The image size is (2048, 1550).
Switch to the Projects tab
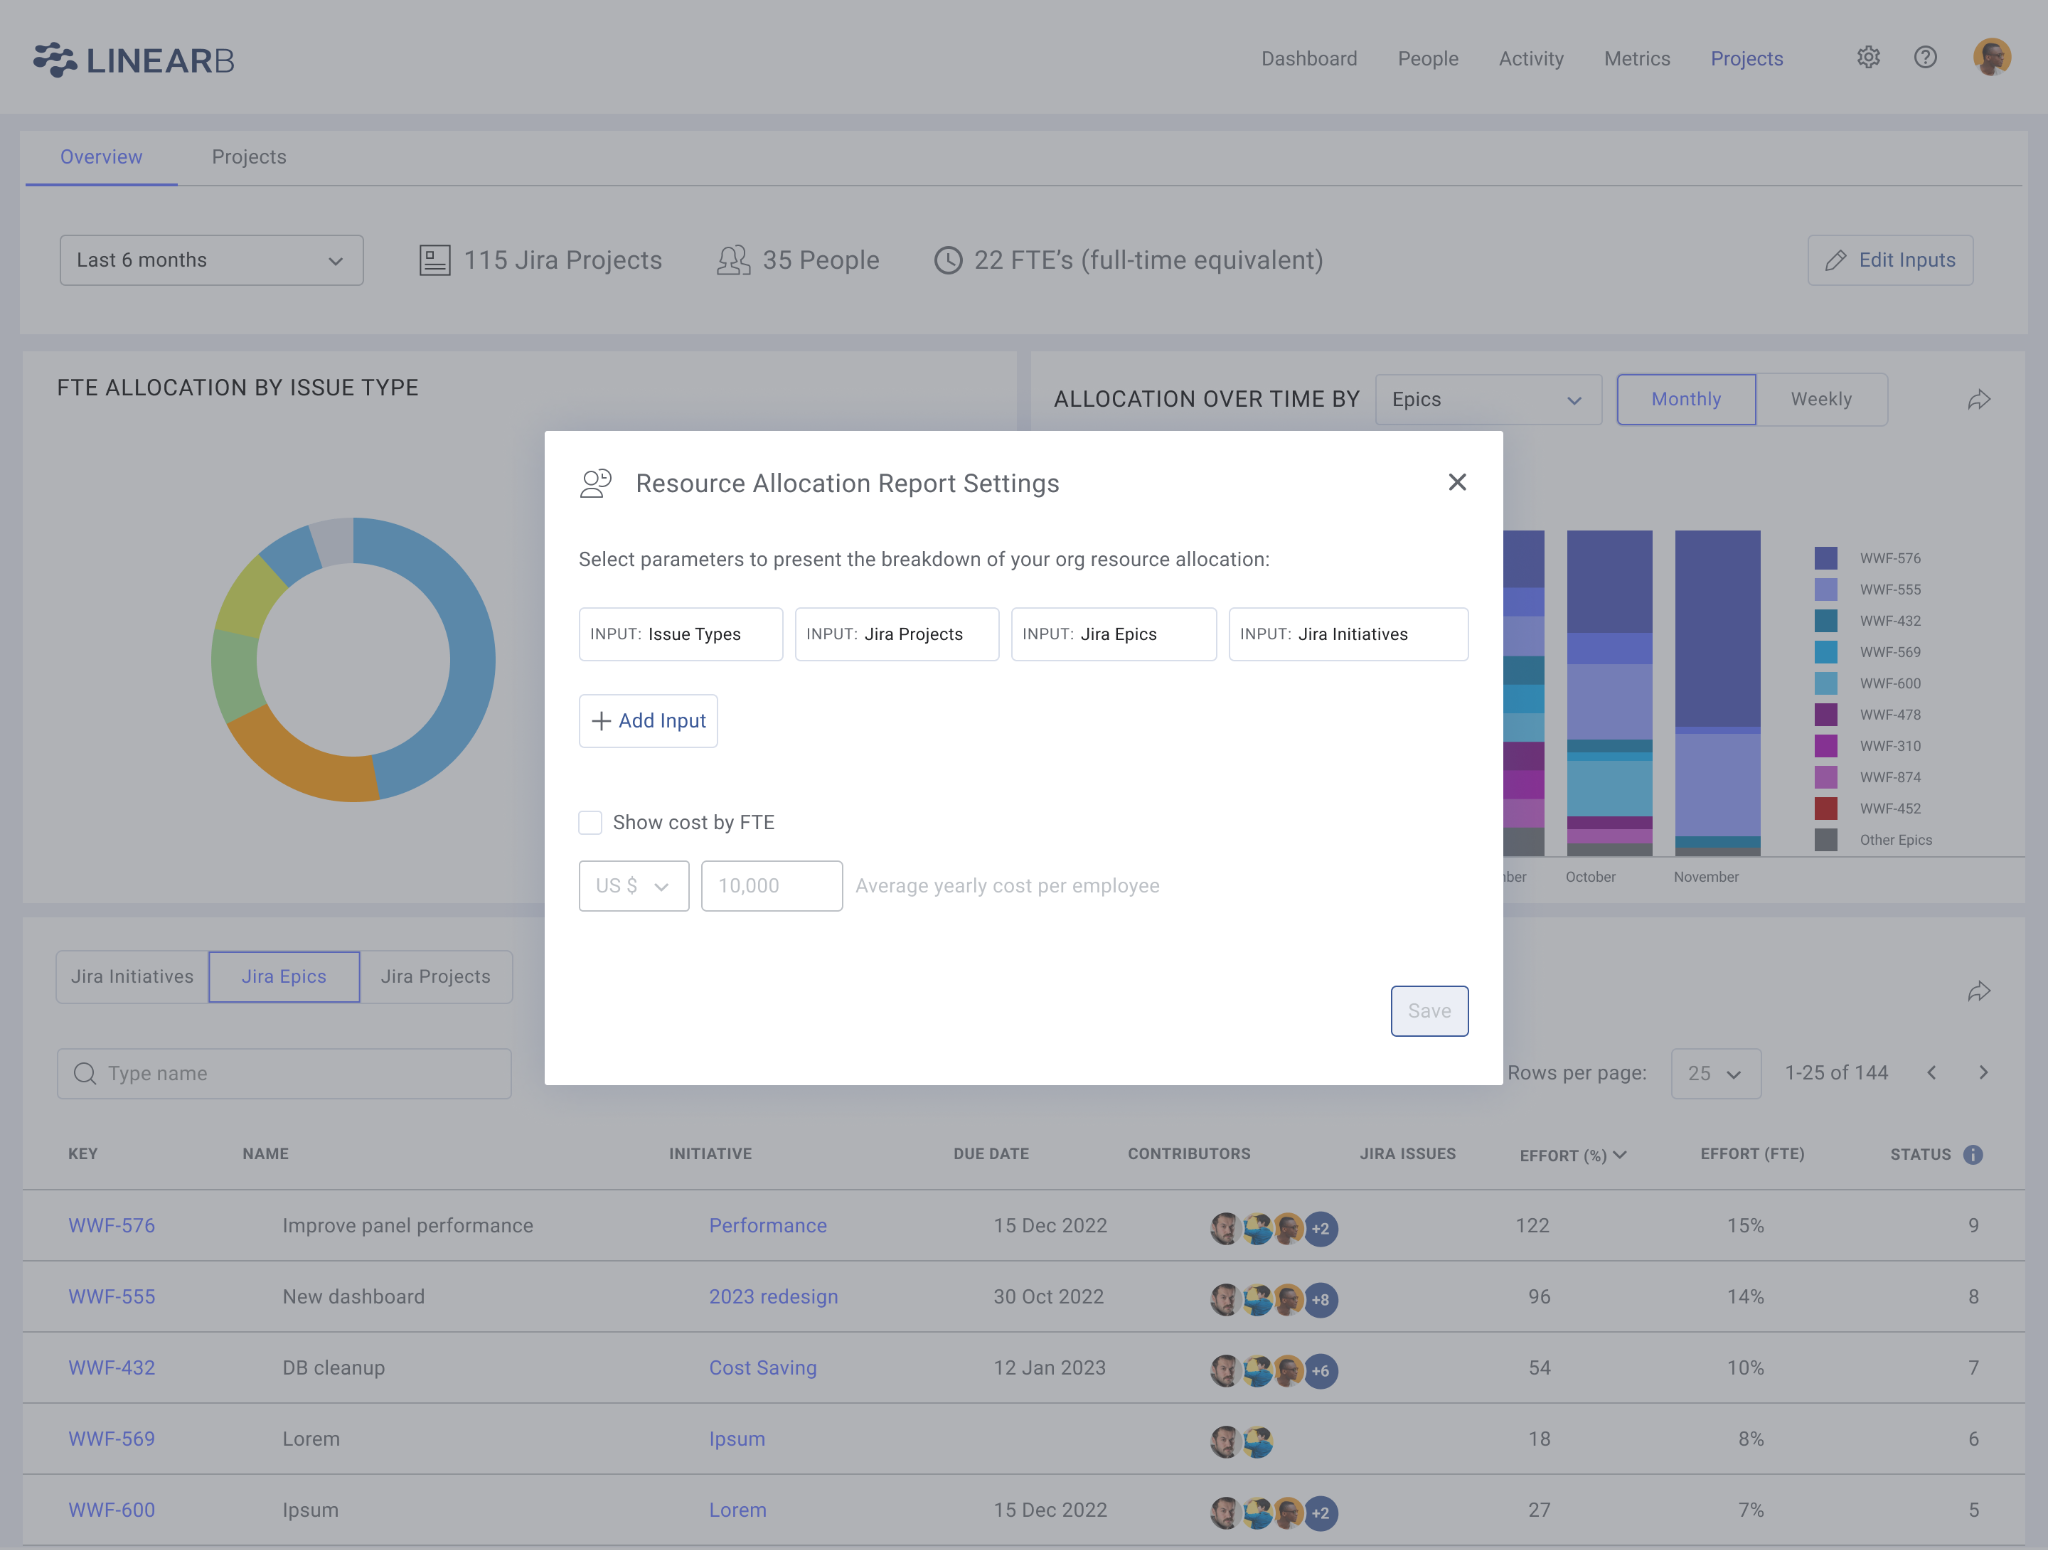tap(248, 157)
